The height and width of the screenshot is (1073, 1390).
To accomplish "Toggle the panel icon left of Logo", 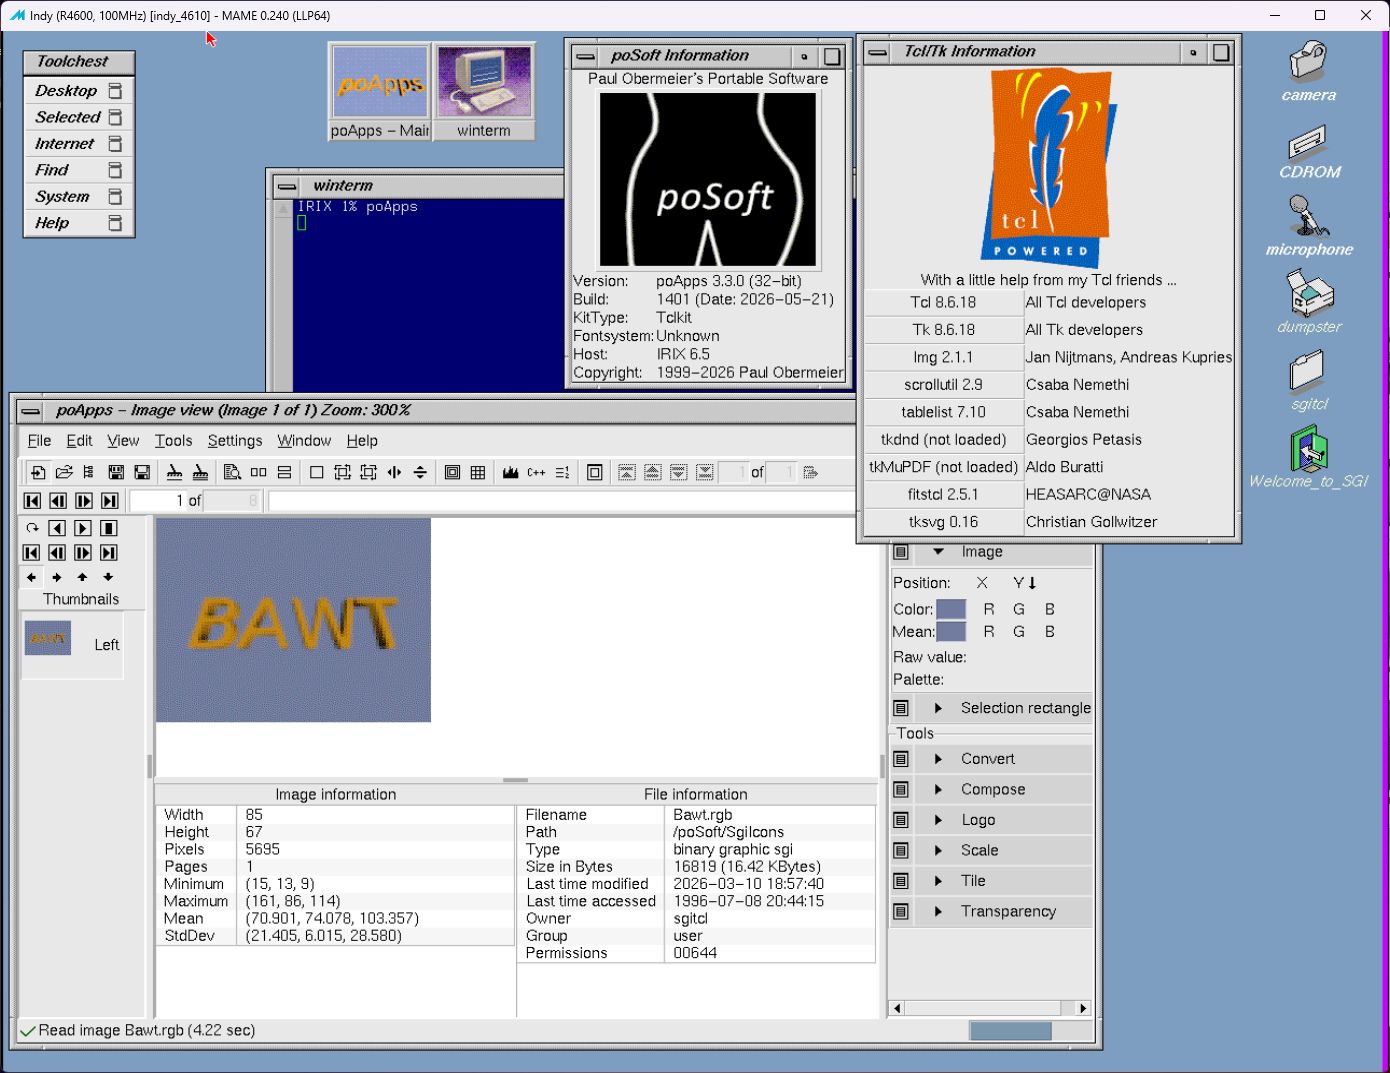I will tap(901, 820).
